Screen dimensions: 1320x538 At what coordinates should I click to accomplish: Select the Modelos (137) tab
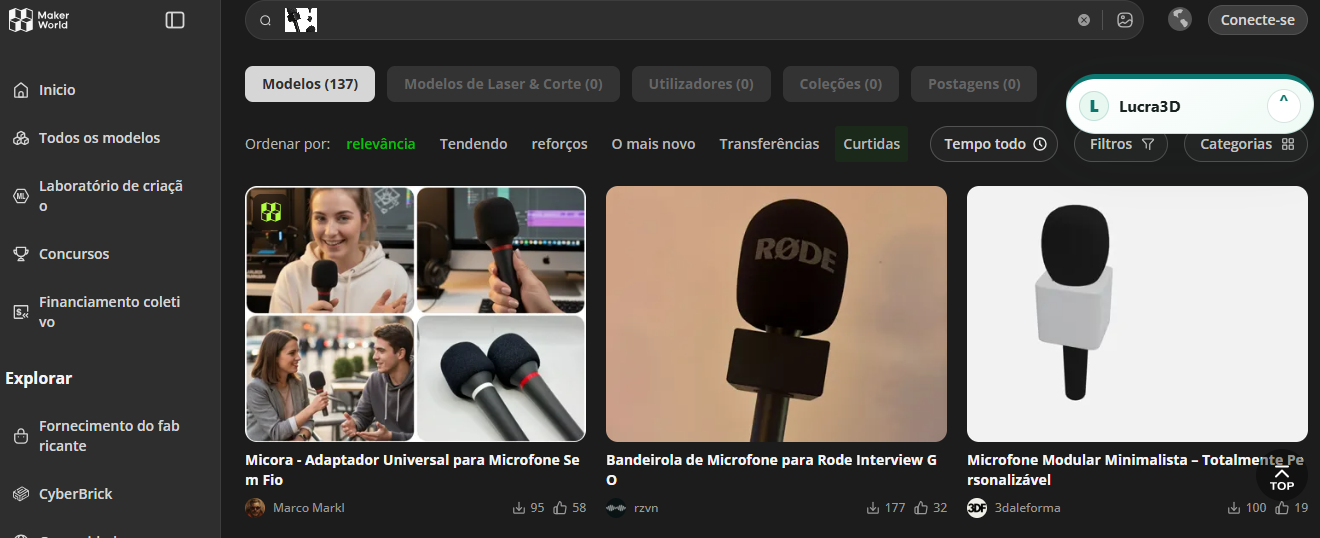[x=310, y=84]
